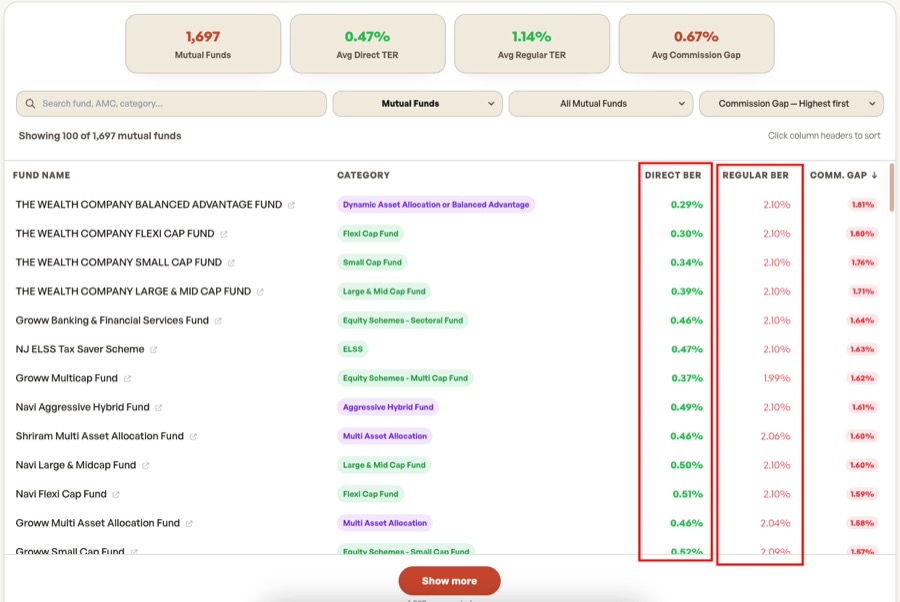Click the ELSS category tag
The image size is (900, 602).
(x=352, y=349)
